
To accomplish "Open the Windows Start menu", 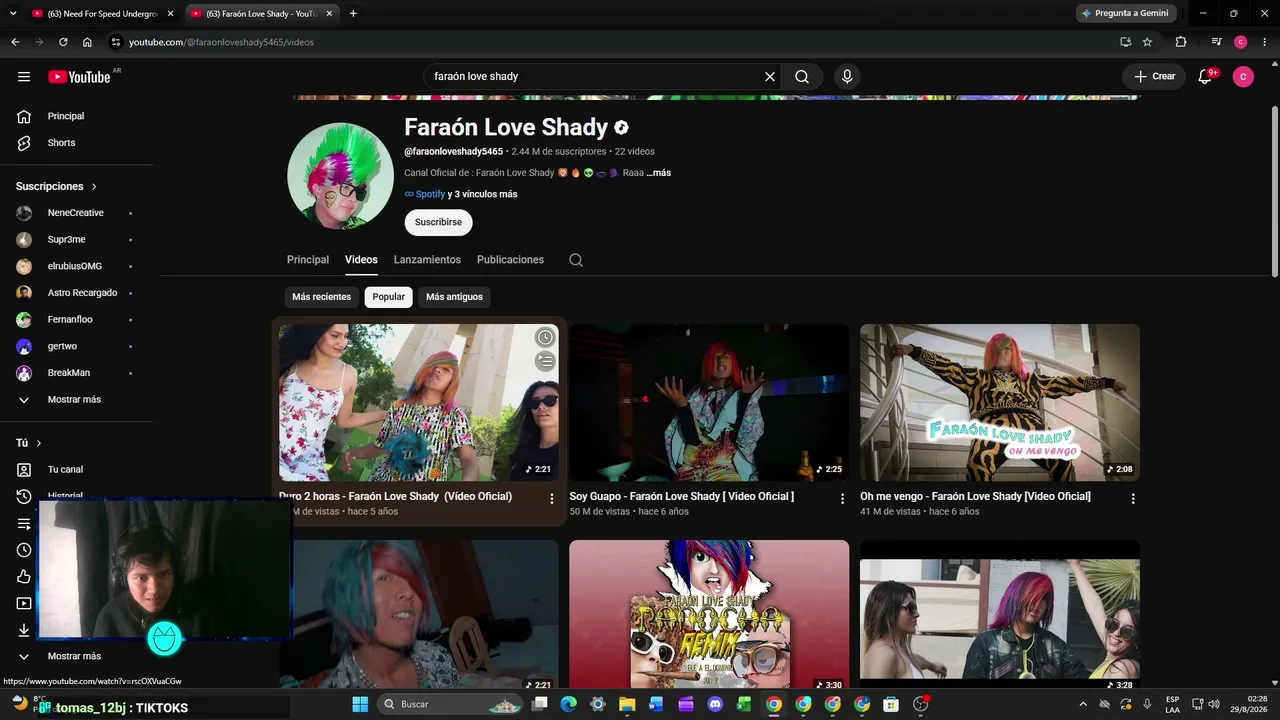I will 360,704.
